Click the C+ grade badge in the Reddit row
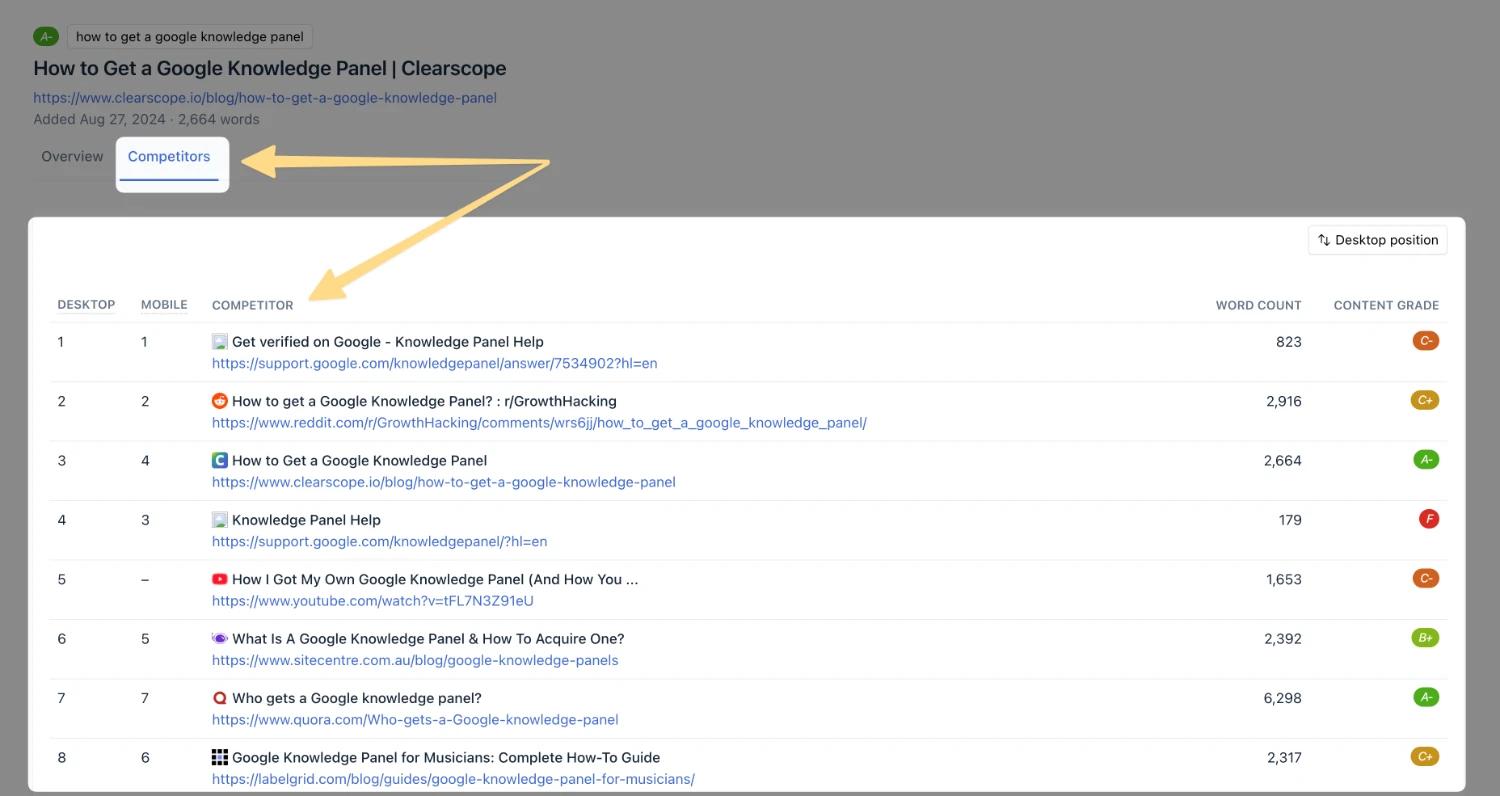1500x796 pixels. [1425, 400]
